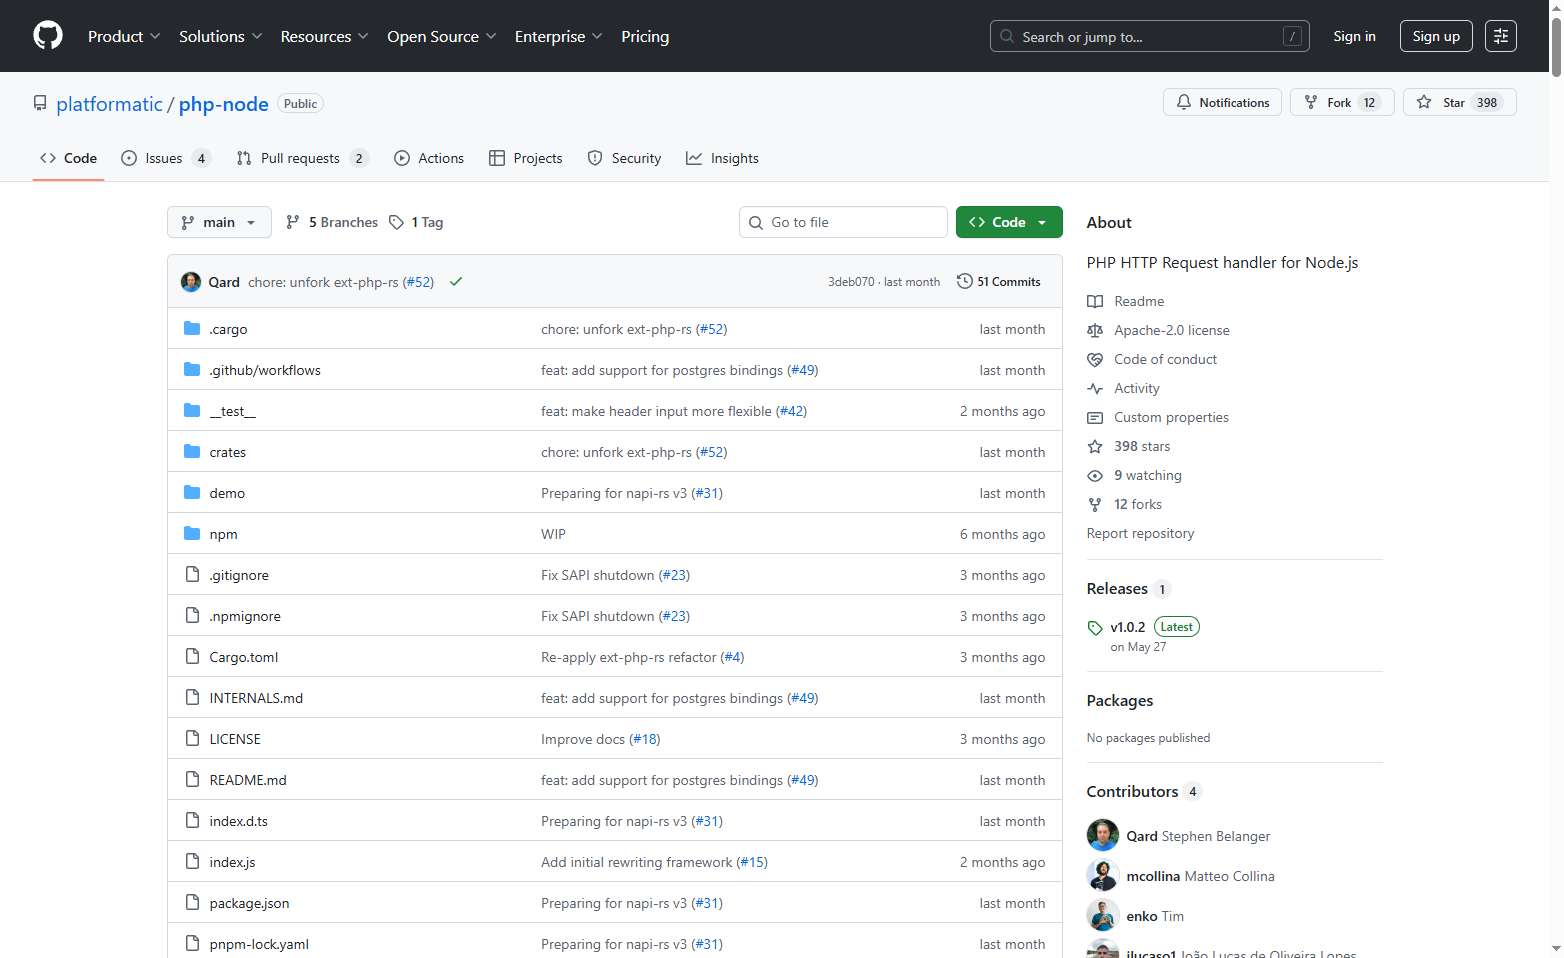The image size is (1564, 958).
Task: Click the Notifications bell button
Action: [x=1222, y=102]
